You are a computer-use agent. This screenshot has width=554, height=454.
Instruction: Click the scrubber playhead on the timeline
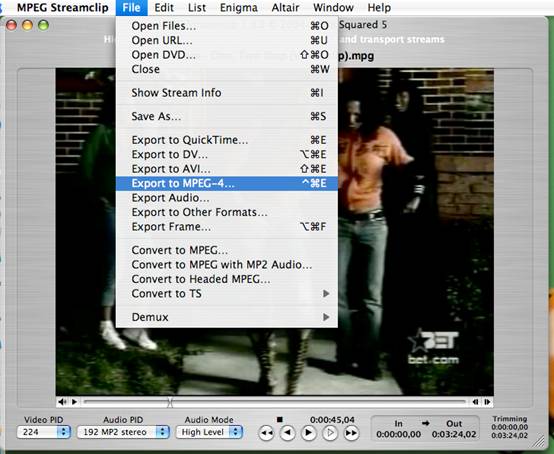[170, 402]
